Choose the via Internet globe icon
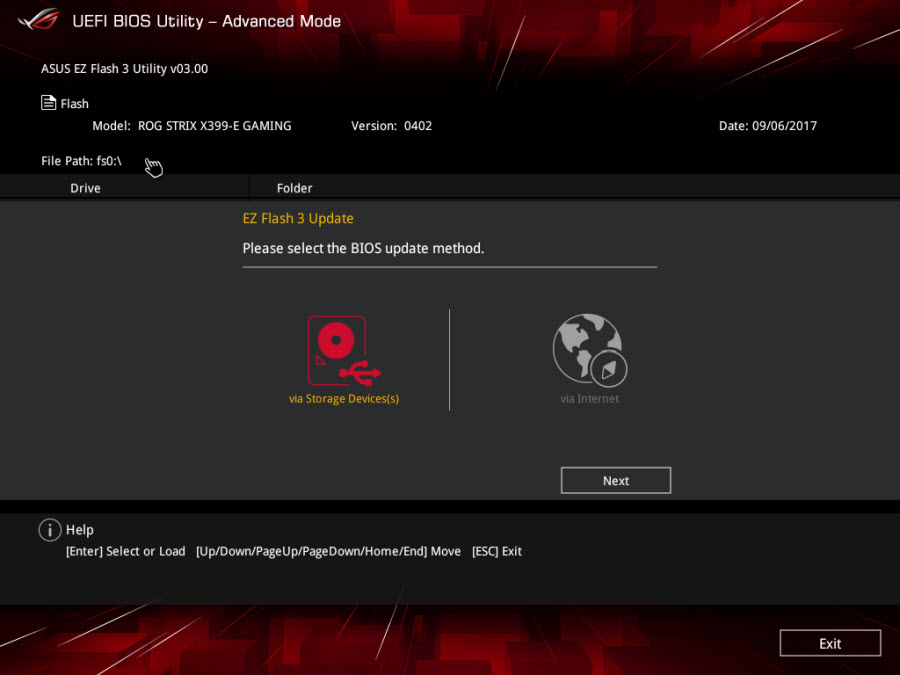Viewport: 900px width, 675px height. [x=589, y=350]
